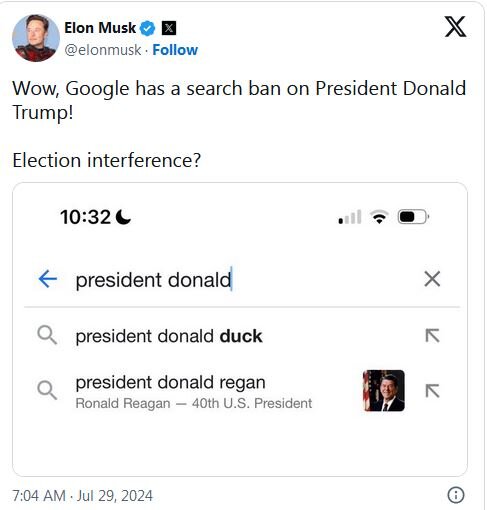Click the X logo in top-right corner
The height and width of the screenshot is (510, 487).
[x=455, y=27]
